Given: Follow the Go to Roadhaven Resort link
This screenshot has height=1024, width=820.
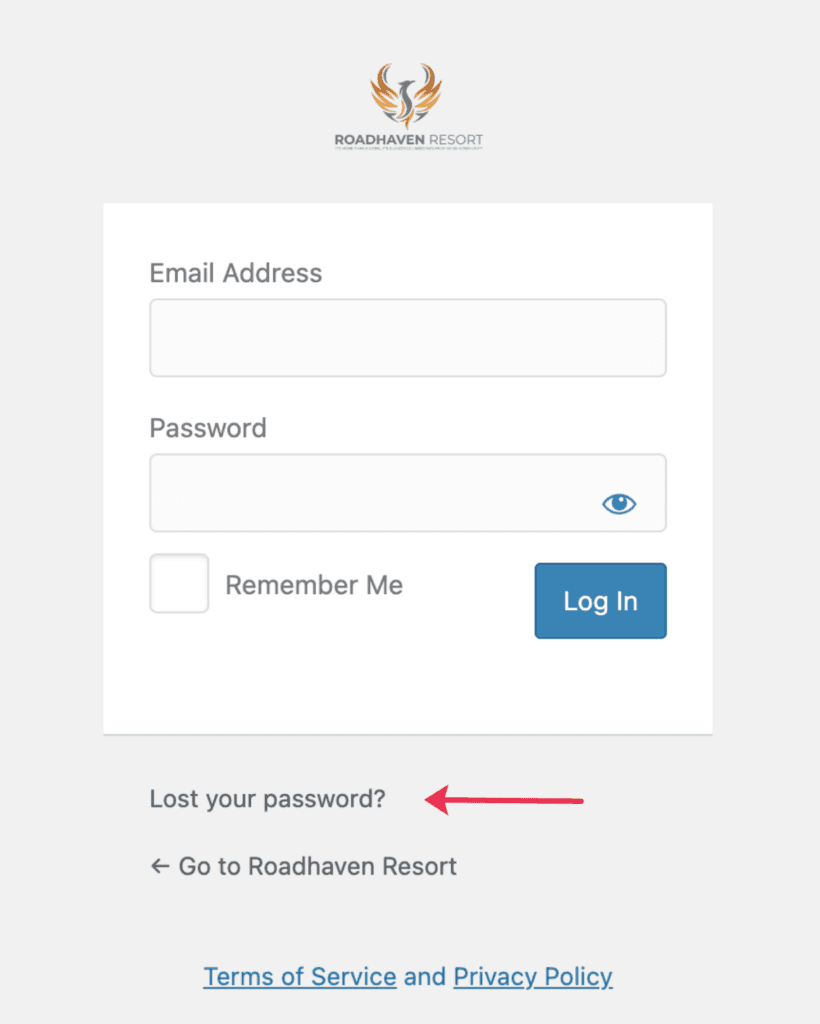Looking at the screenshot, I should point(304,866).
